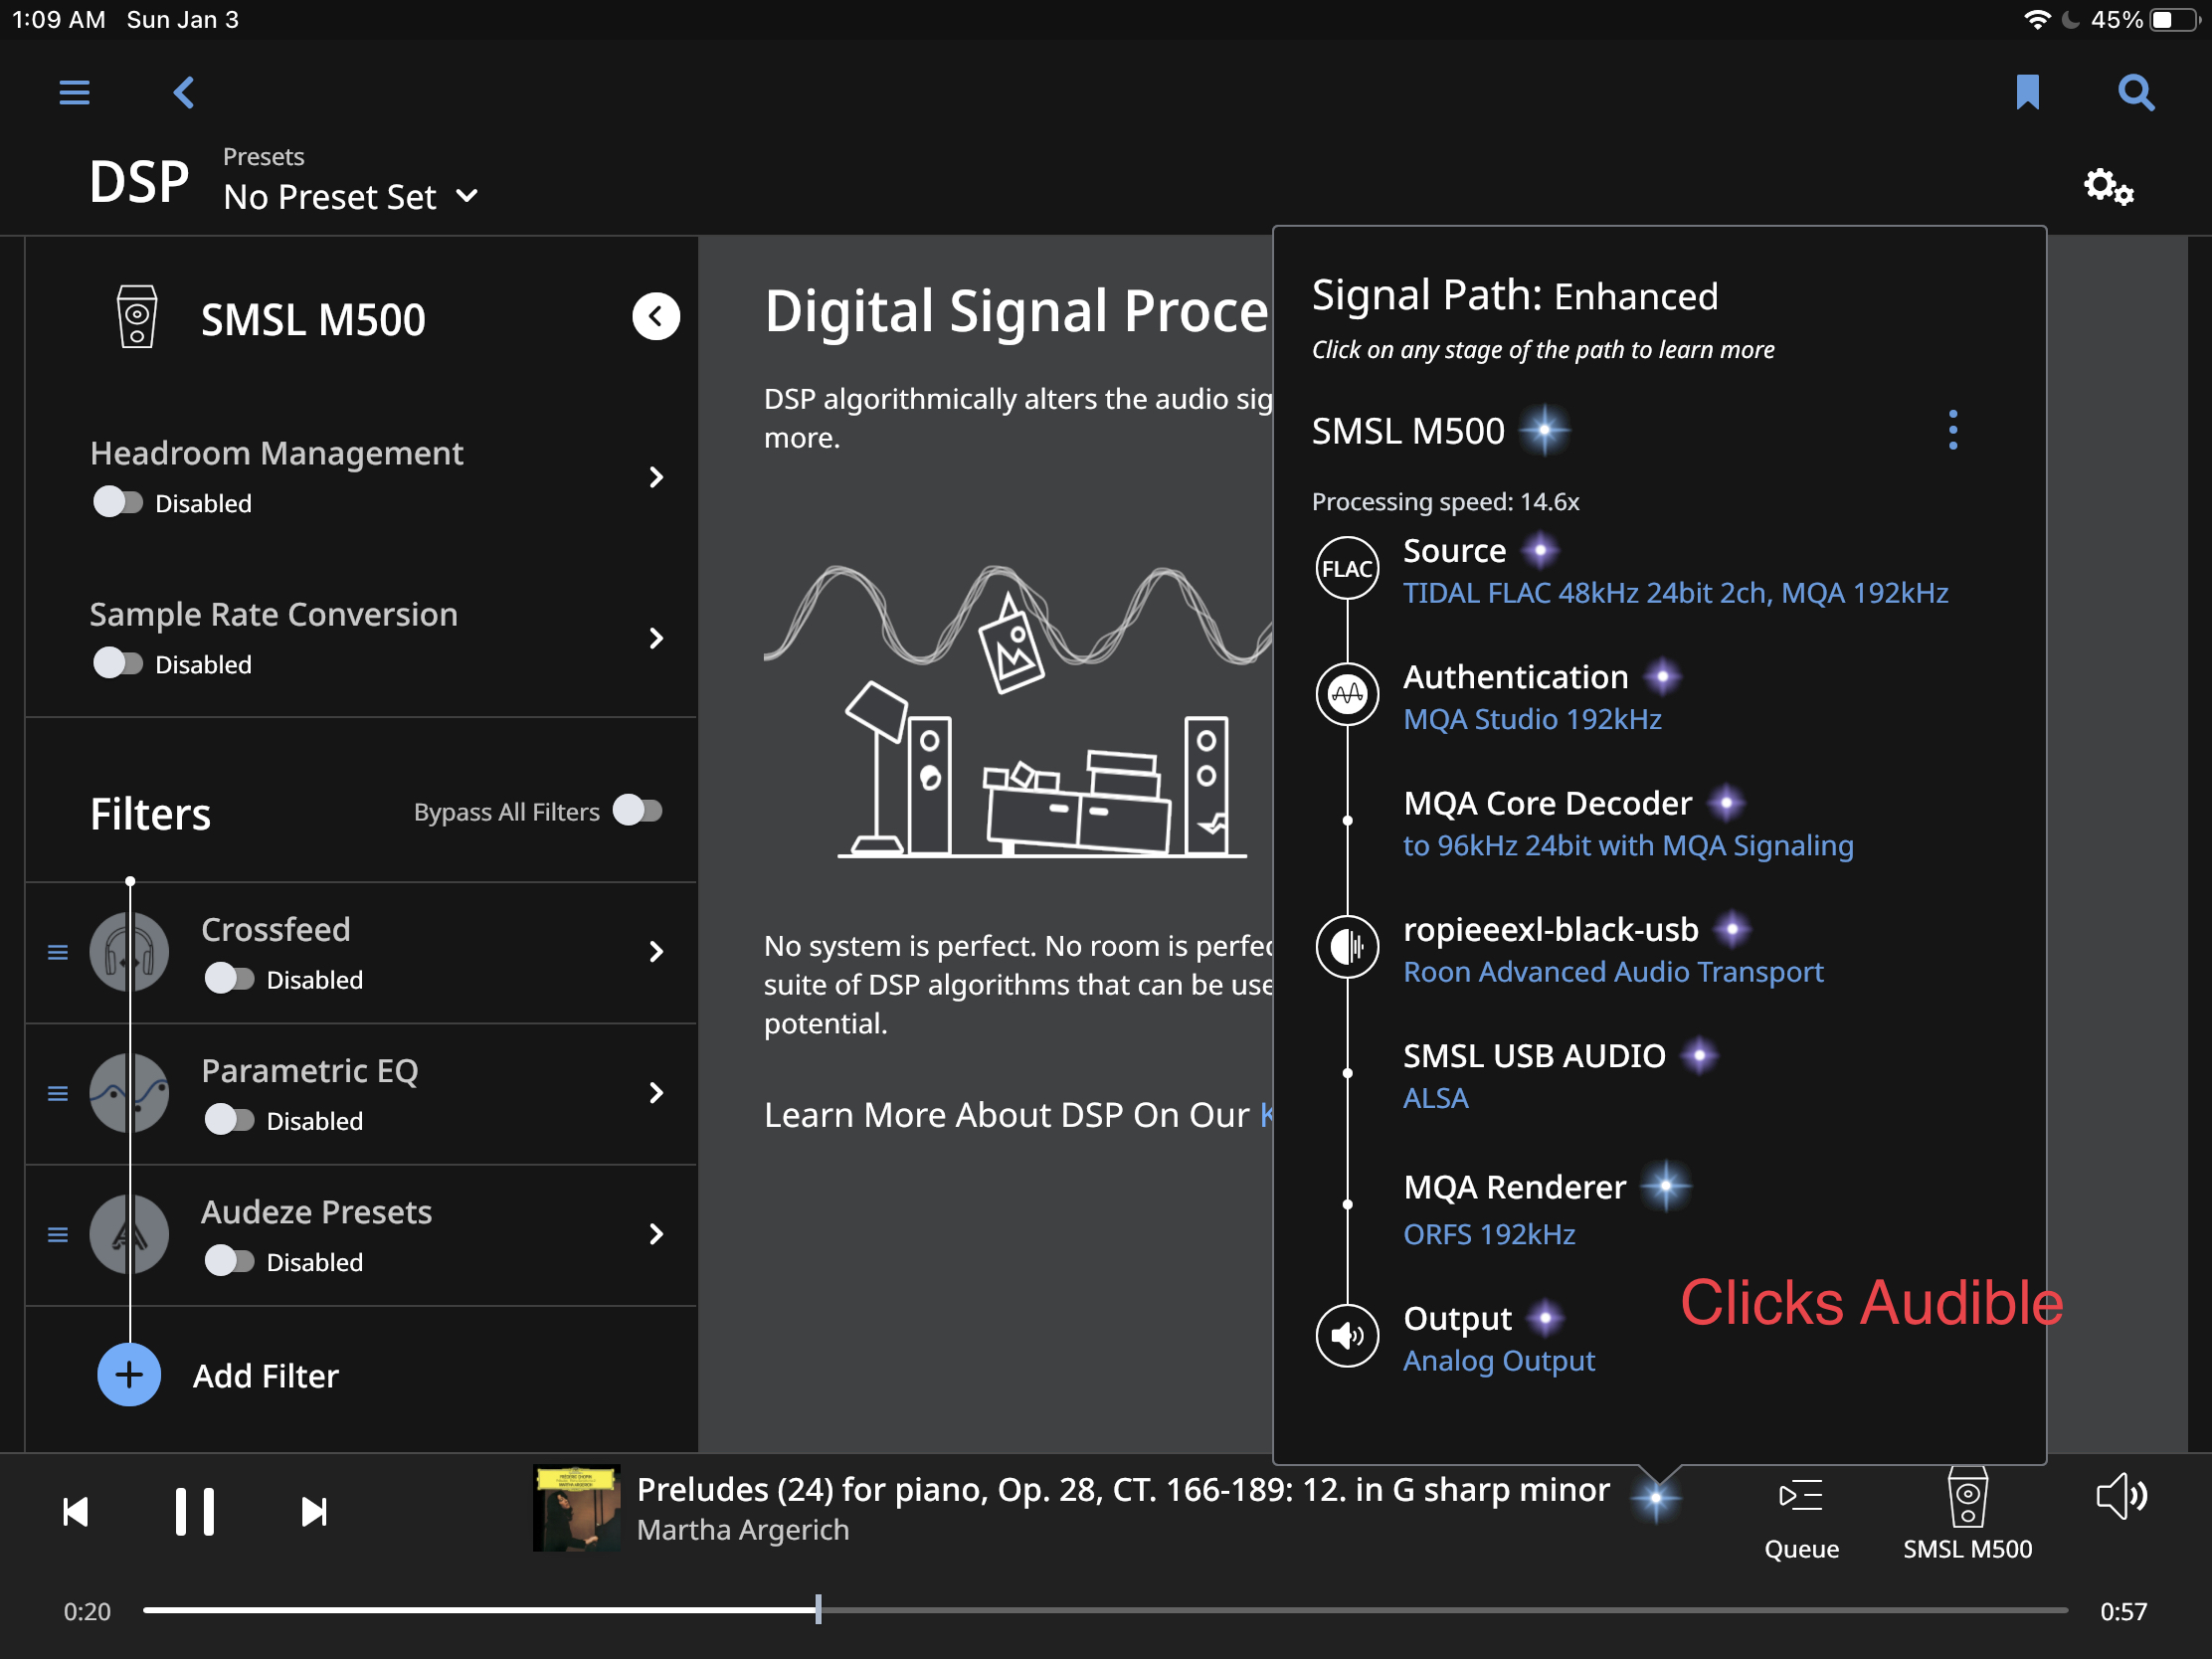Click the track progress slider handle
The width and height of the screenshot is (2212, 1659).
818,1609
